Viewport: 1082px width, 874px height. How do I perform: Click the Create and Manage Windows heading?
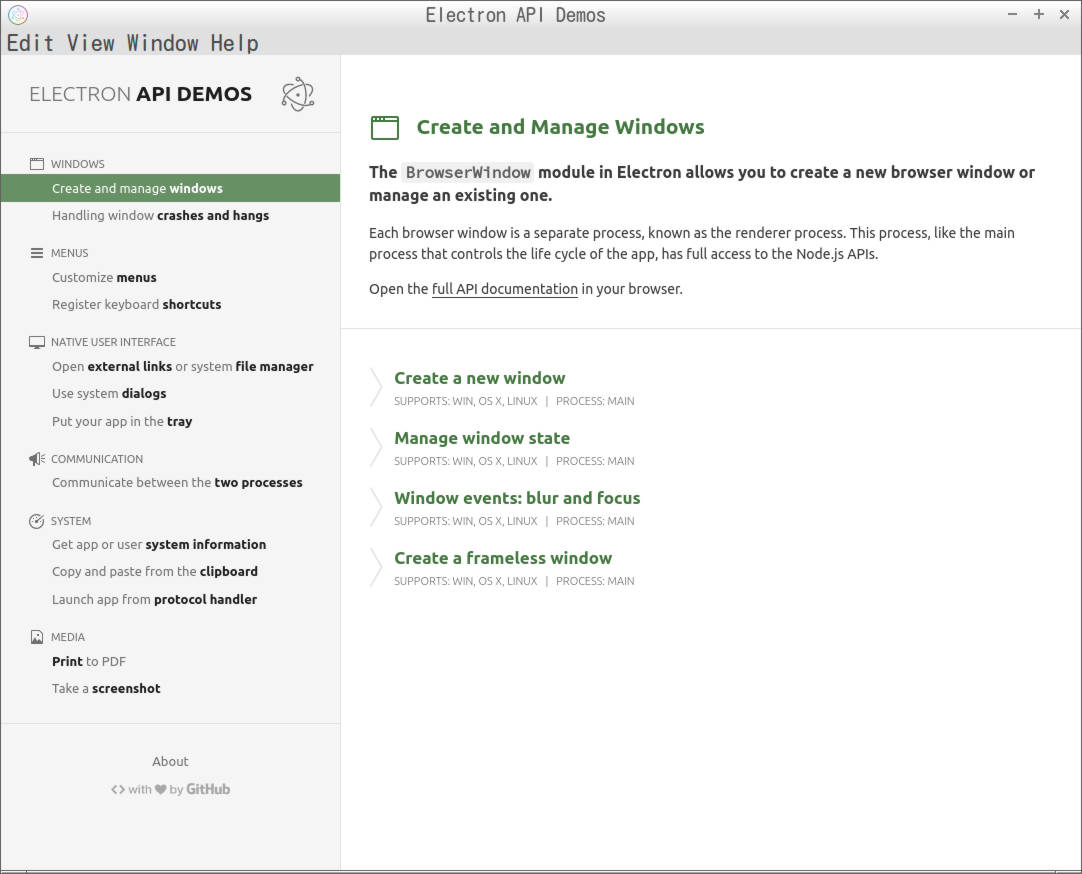coord(560,127)
